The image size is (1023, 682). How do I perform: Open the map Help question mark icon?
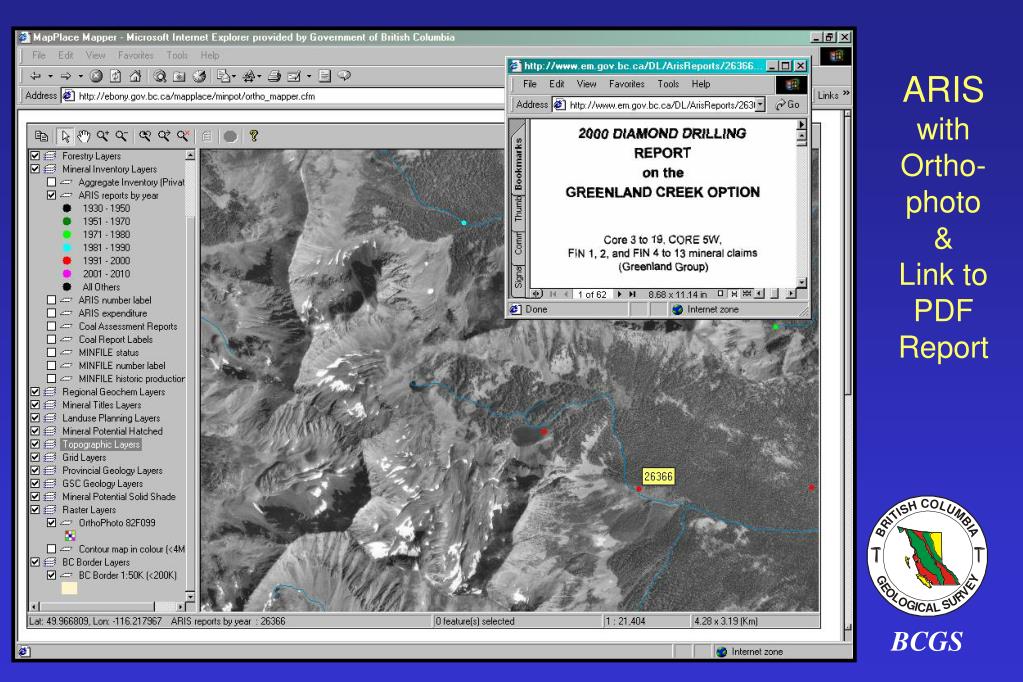coord(254,136)
